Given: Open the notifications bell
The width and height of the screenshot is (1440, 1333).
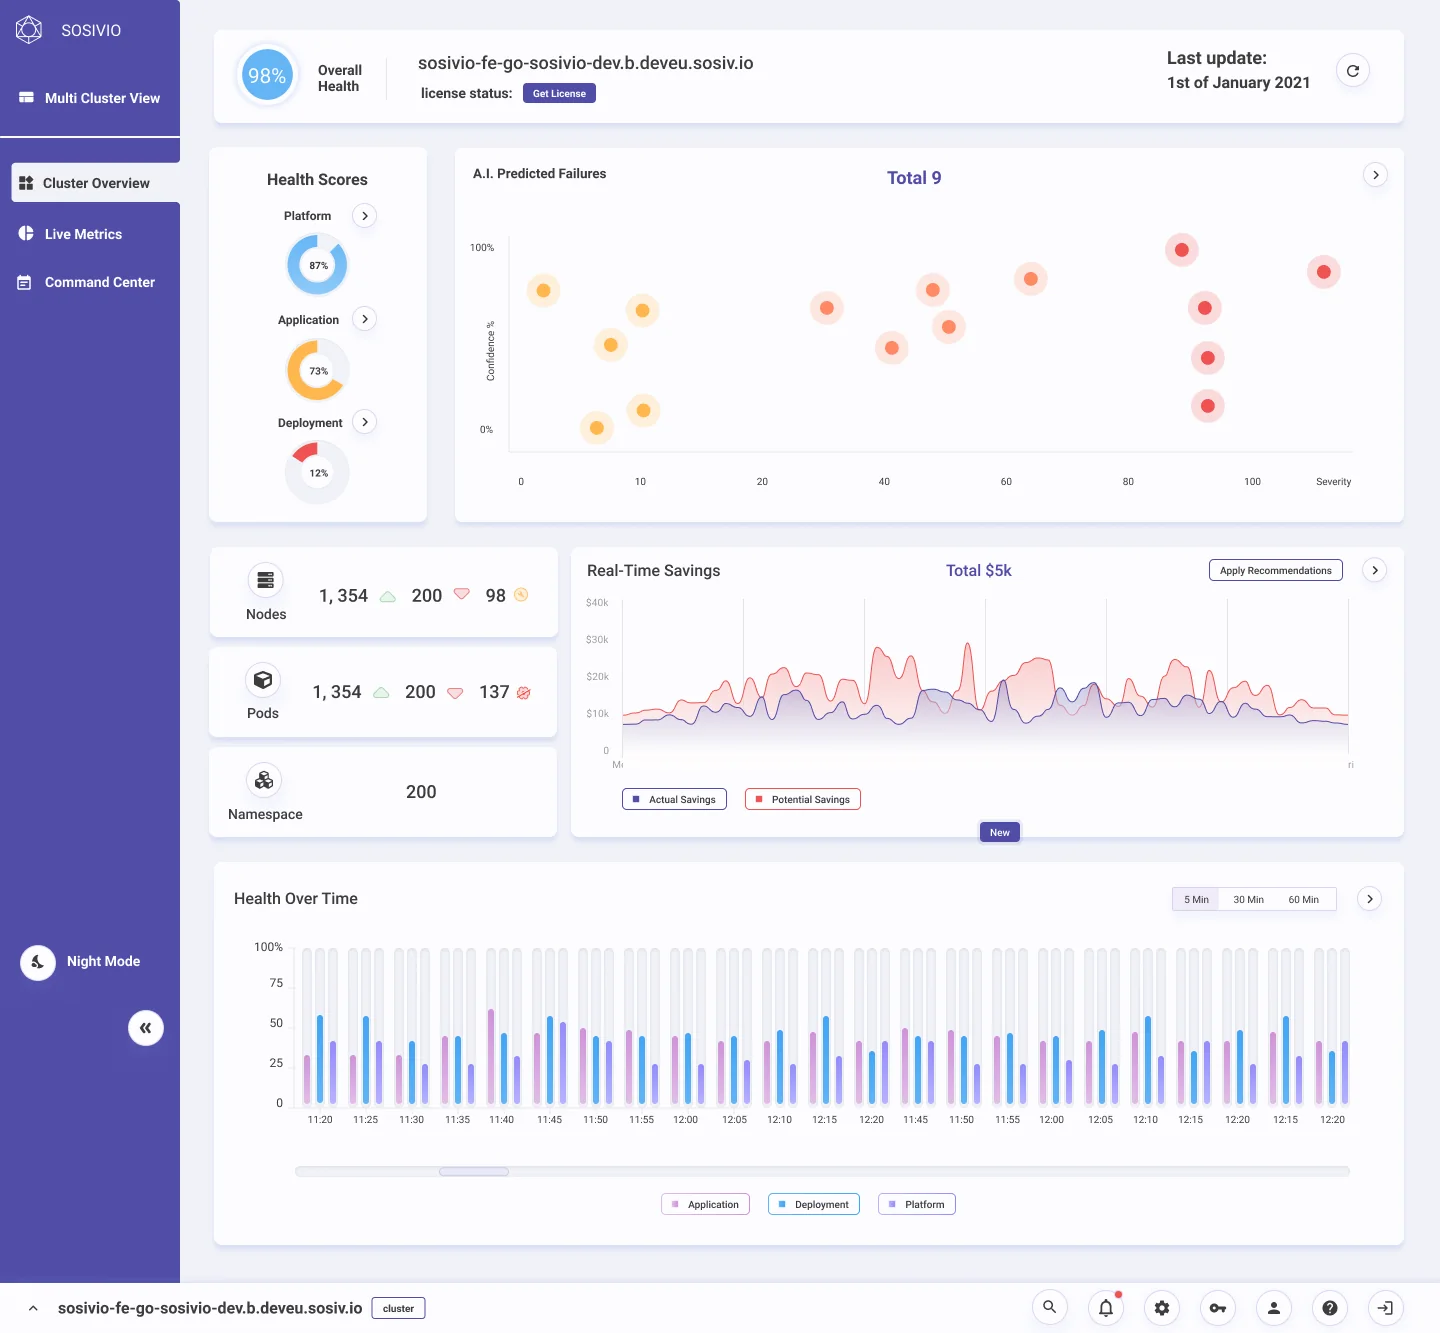Looking at the screenshot, I should [1106, 1307].
